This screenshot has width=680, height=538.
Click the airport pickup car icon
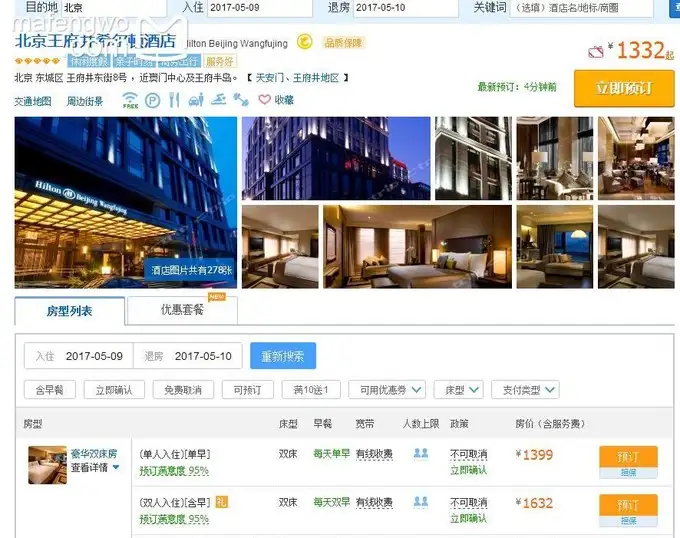click(196, 100)
